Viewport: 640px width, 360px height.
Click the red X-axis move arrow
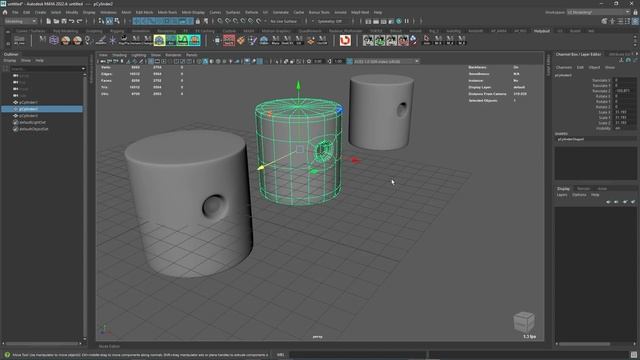pos(356,160)
